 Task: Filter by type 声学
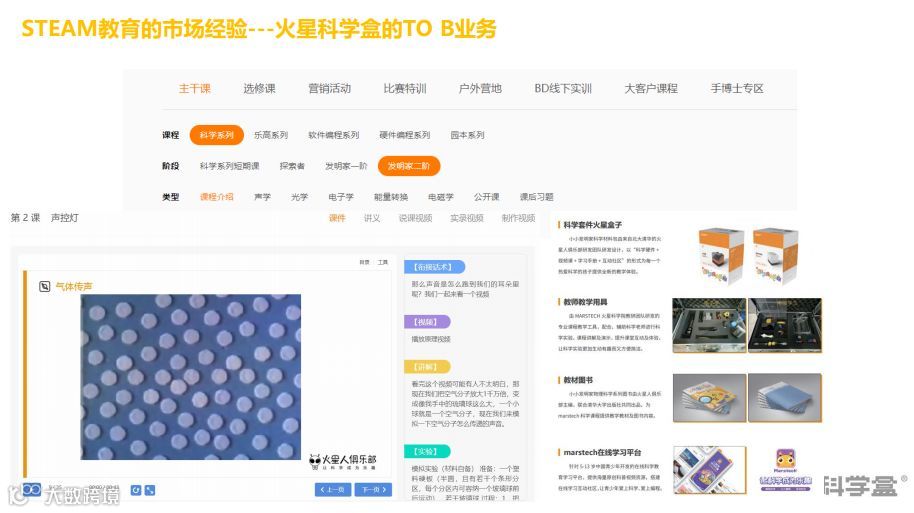[x=263, y=197]
